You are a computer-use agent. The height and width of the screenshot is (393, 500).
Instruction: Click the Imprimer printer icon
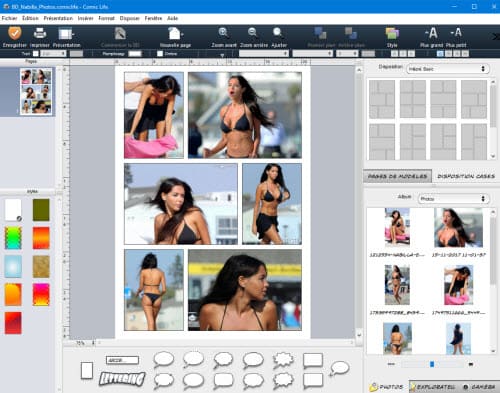point(40,33)
